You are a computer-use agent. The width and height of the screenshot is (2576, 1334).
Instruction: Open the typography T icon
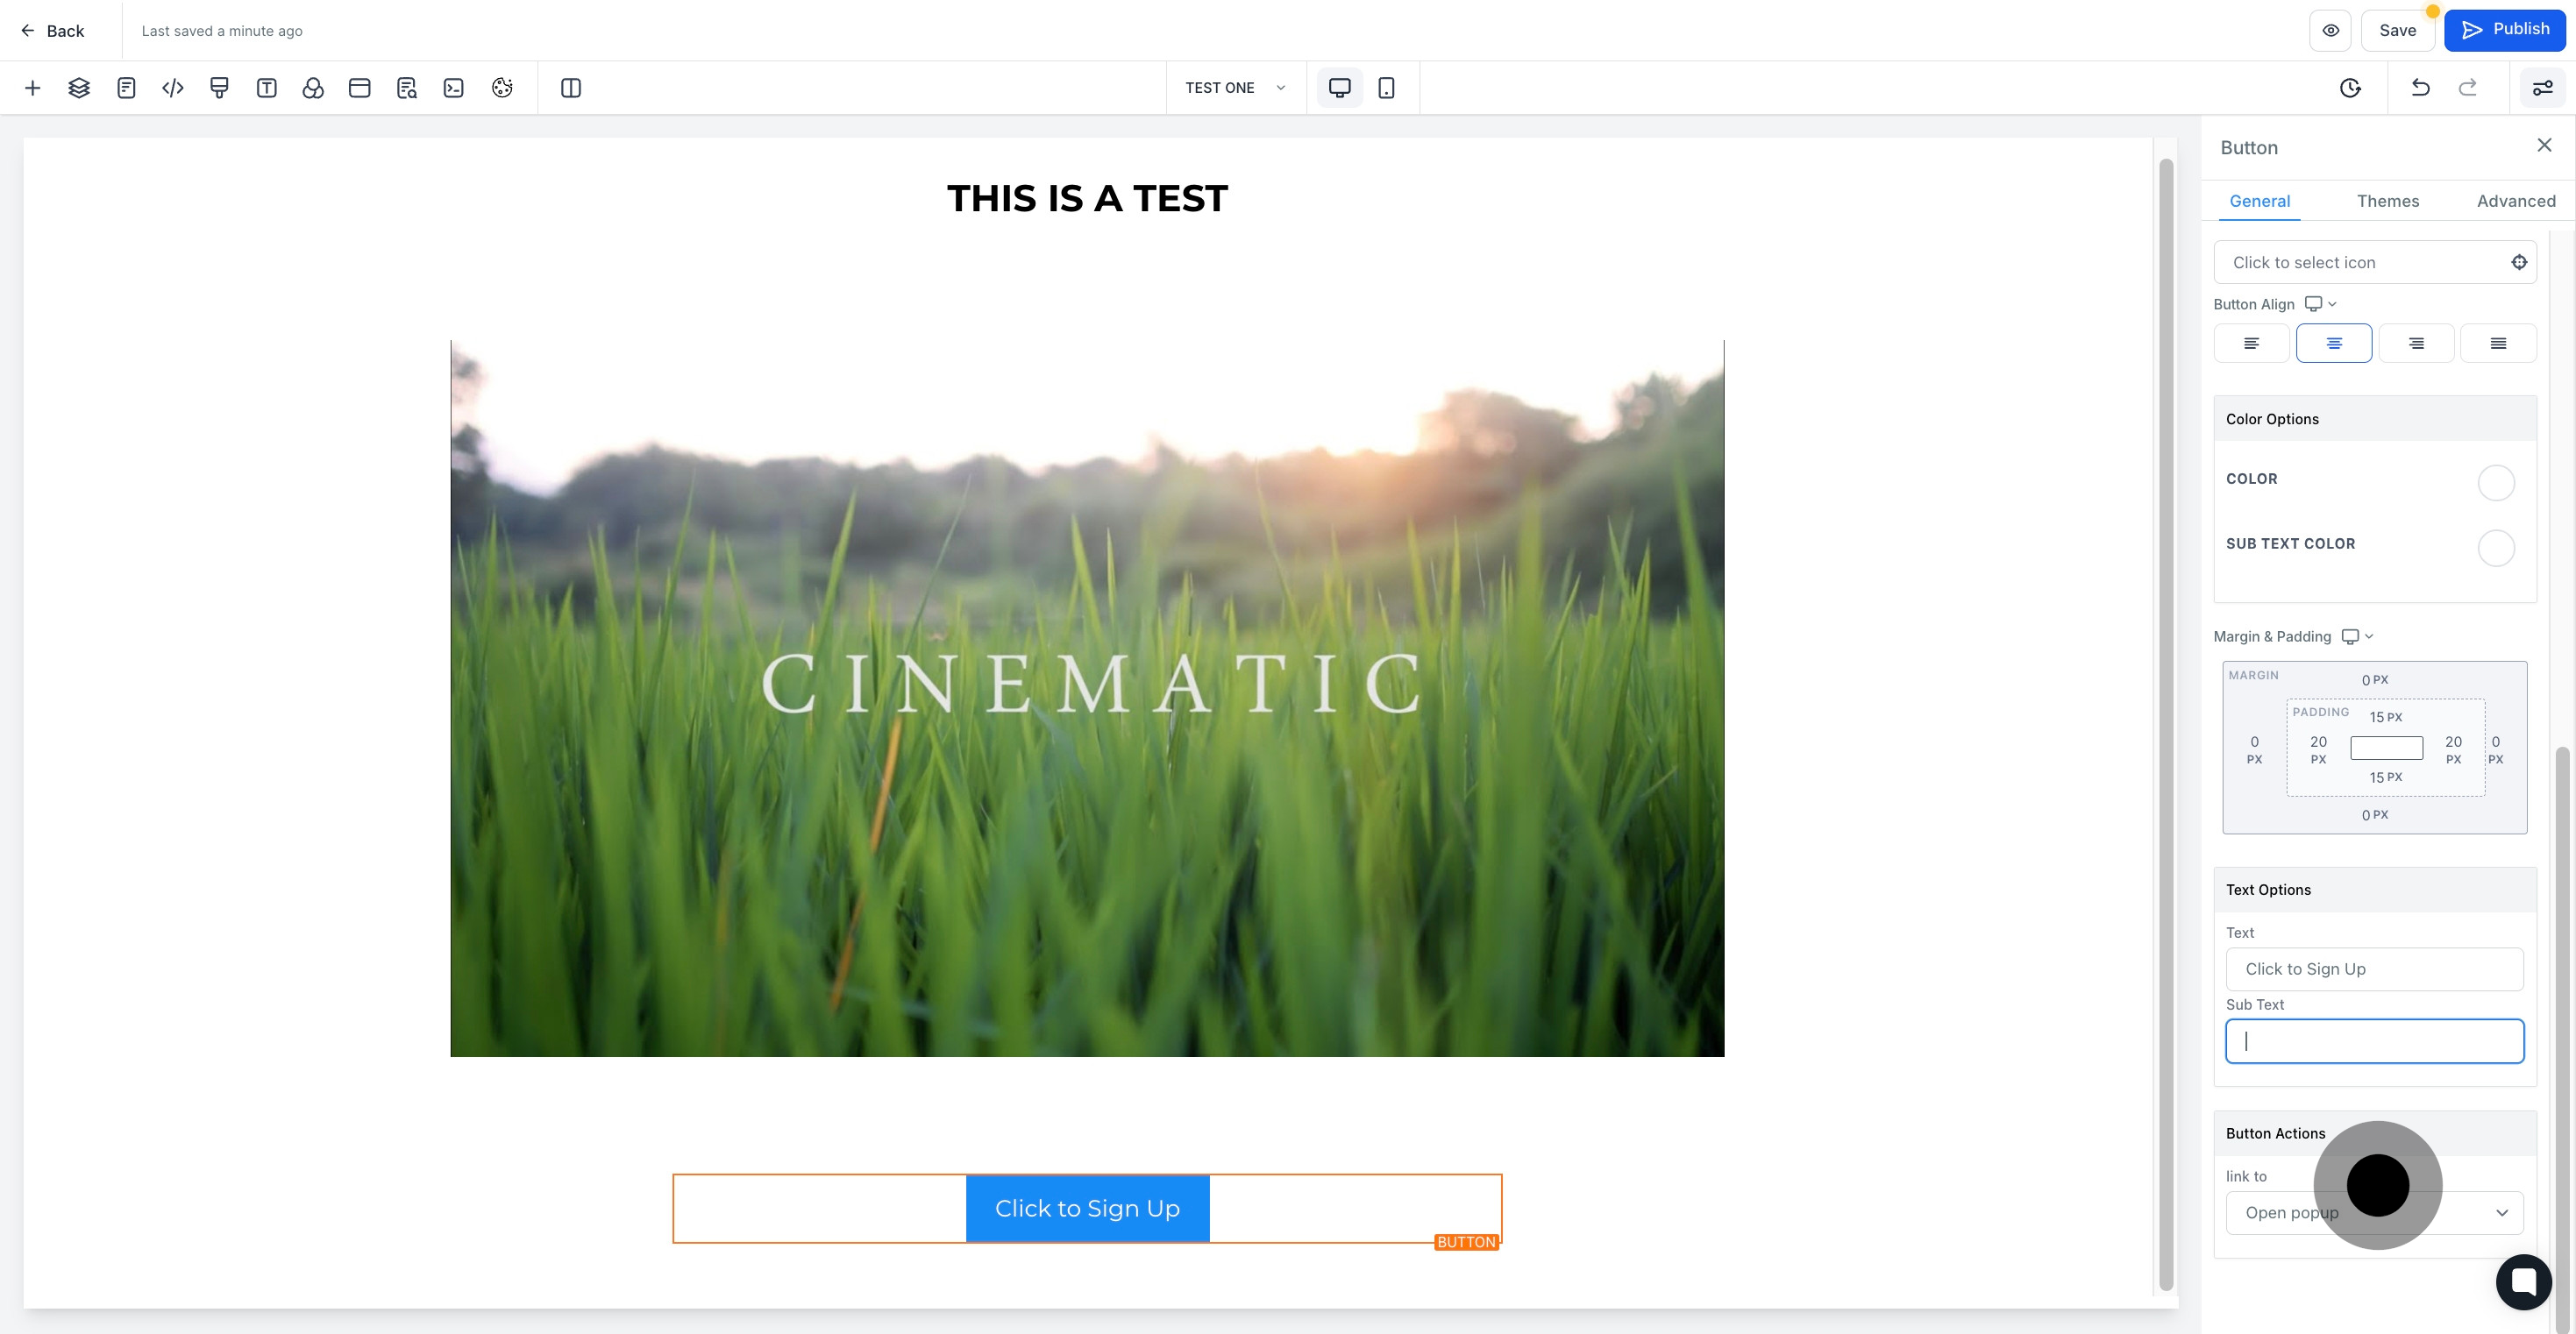coord(266,88)
